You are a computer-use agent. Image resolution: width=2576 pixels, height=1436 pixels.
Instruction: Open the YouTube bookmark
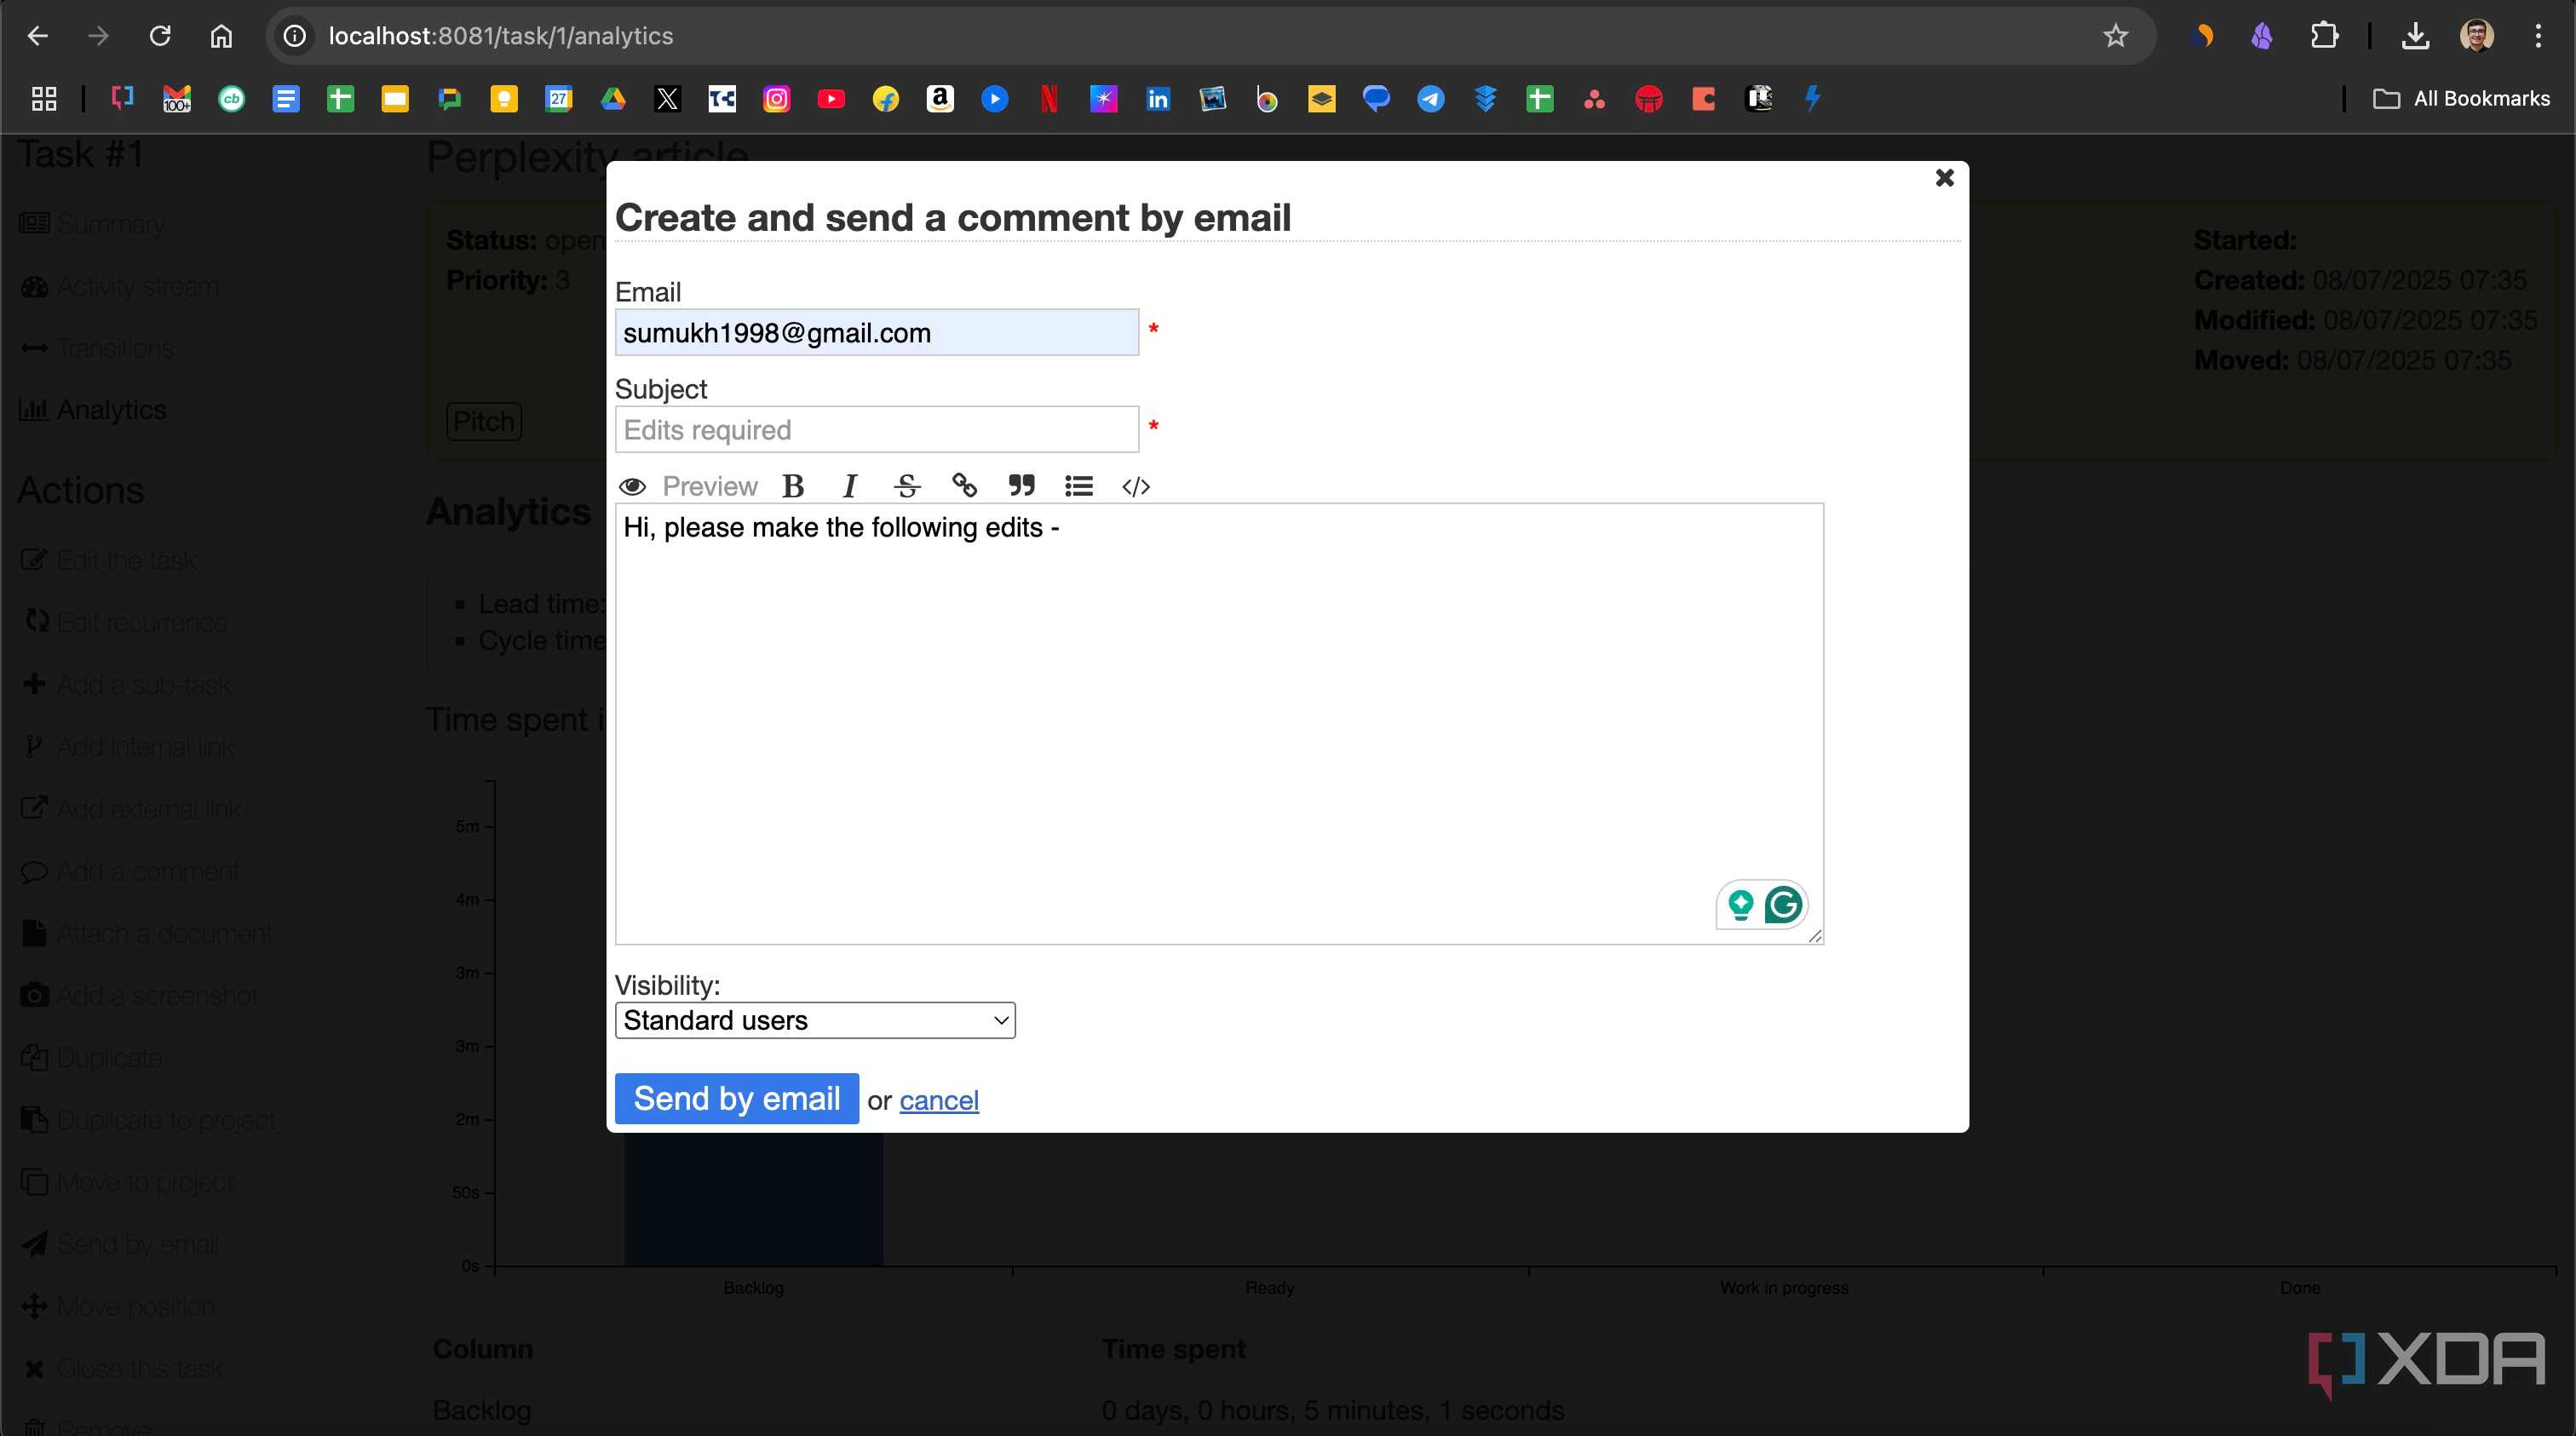[831, 98]
